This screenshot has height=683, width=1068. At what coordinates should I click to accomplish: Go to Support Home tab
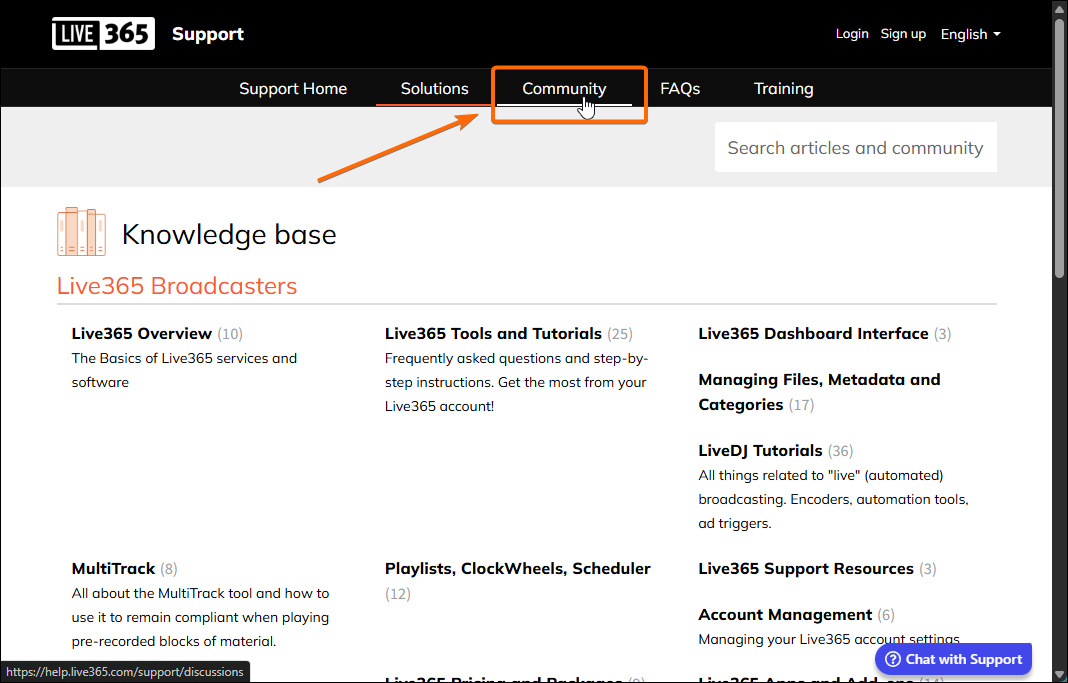point(293,89)
